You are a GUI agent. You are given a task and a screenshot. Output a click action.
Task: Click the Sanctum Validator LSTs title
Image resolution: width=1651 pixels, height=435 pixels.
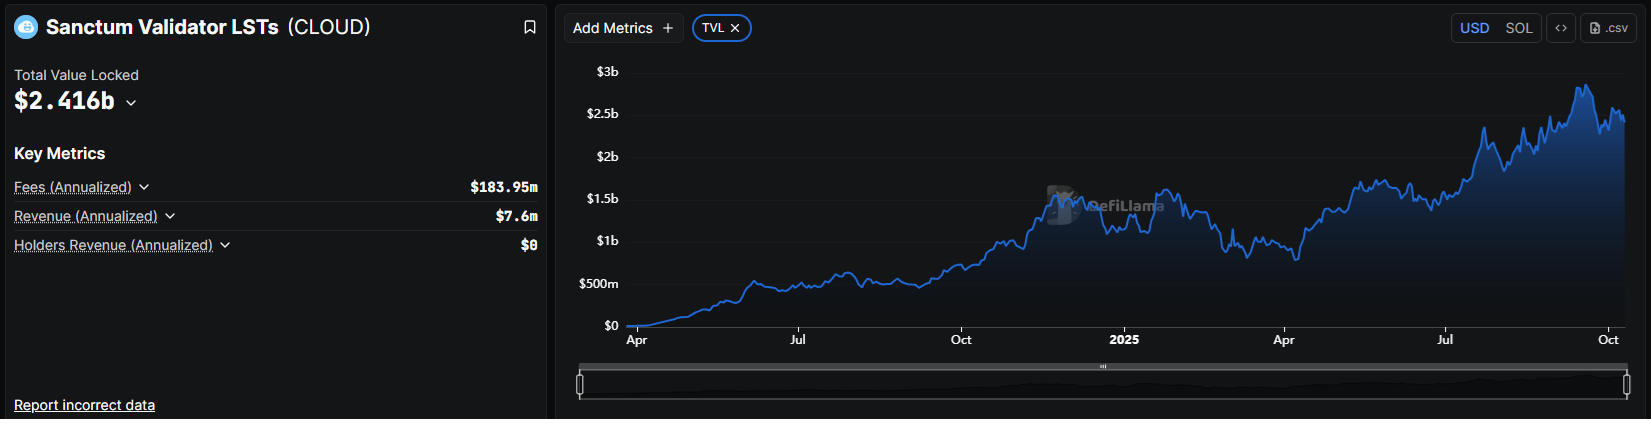coord(162,27)
